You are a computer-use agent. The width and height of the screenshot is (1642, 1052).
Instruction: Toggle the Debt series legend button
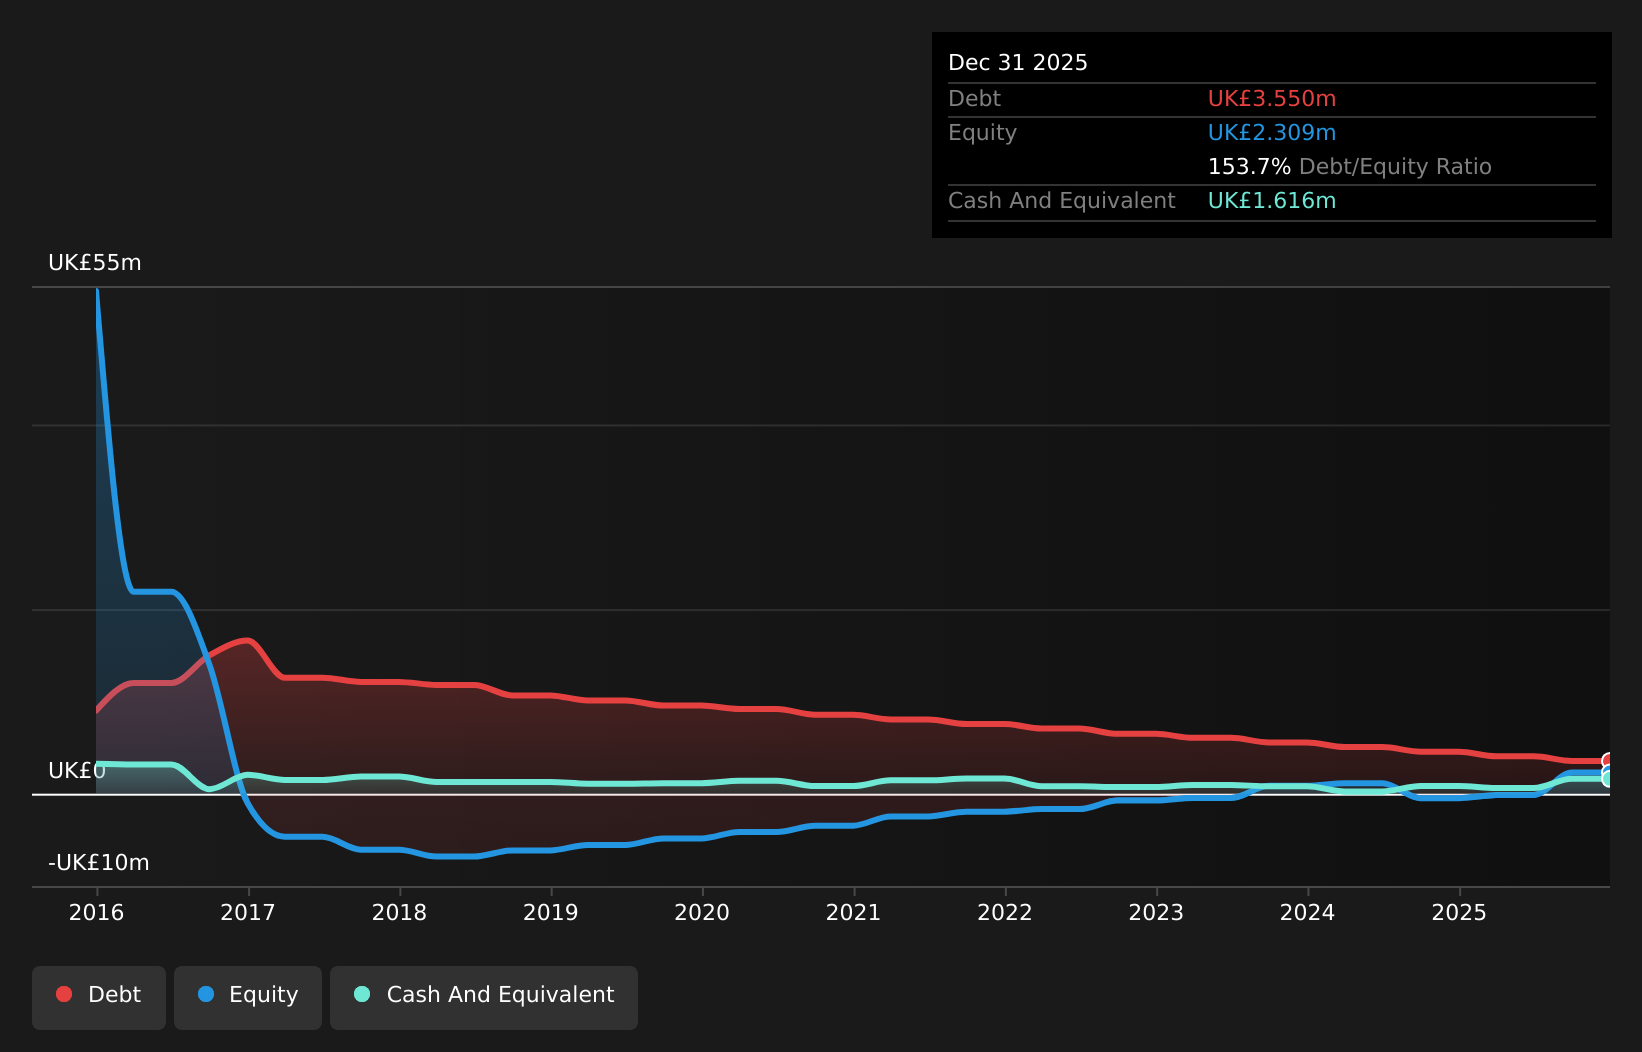point(99,997)
